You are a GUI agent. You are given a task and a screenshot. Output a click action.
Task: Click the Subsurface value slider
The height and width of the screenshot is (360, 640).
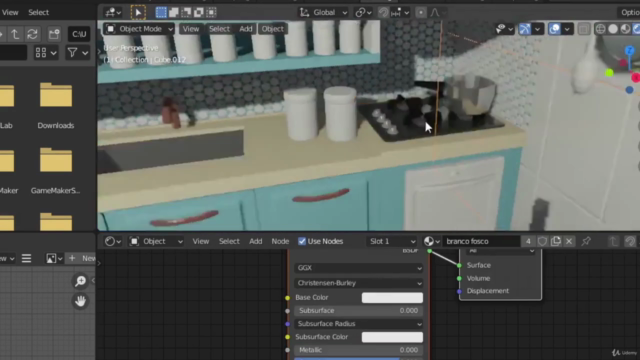(358, 311)
